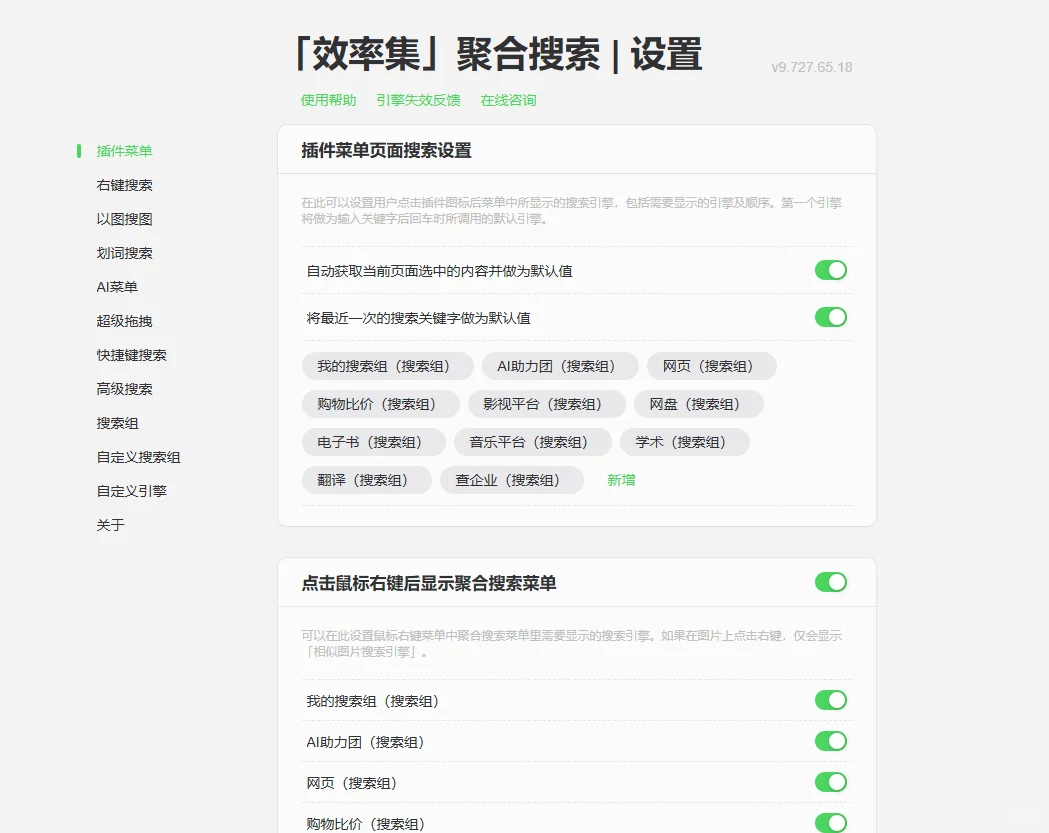禁用「点击鼠标右键后显示聚合搜索菜单」总开关

(x=830, y=581)
